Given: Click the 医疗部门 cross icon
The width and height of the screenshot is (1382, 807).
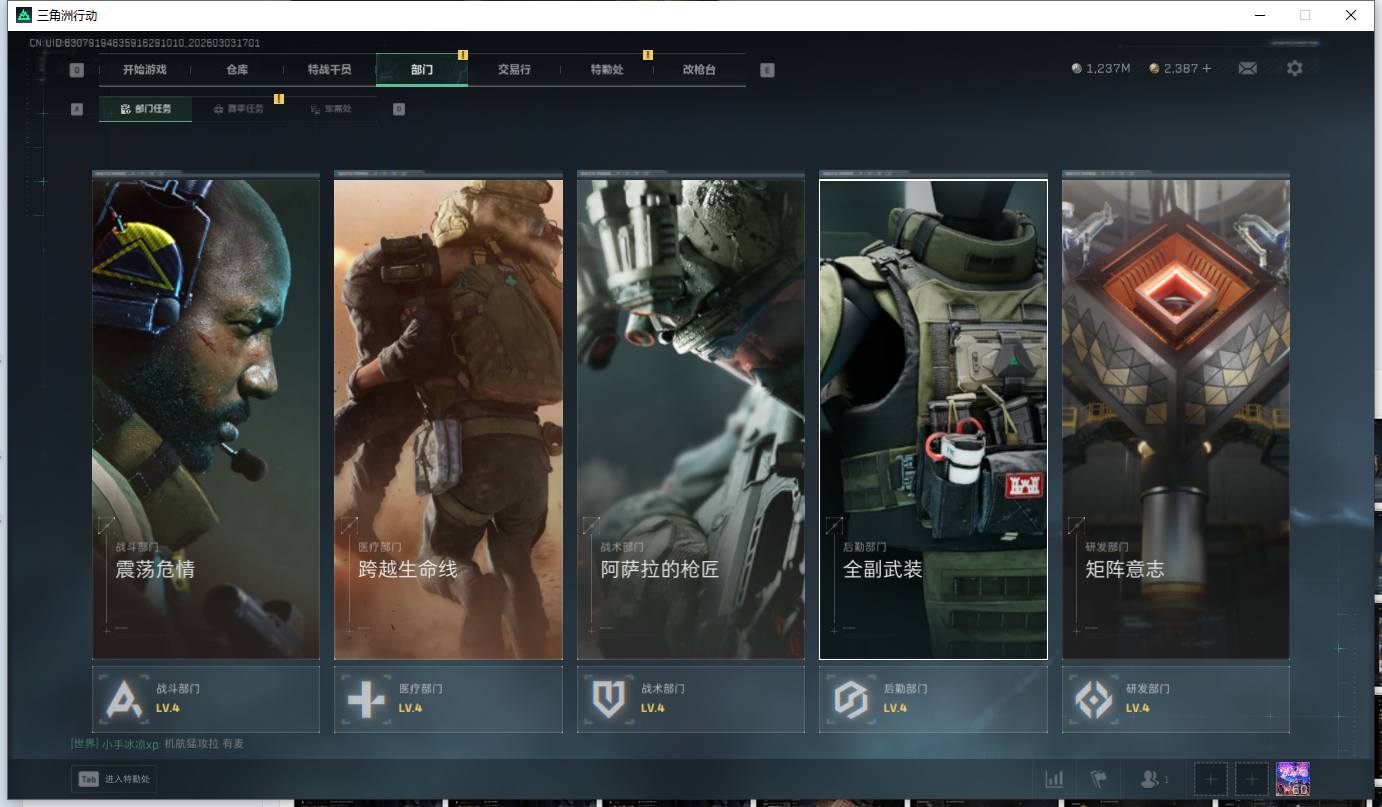Looking at the screenshot, I should 366,699.
